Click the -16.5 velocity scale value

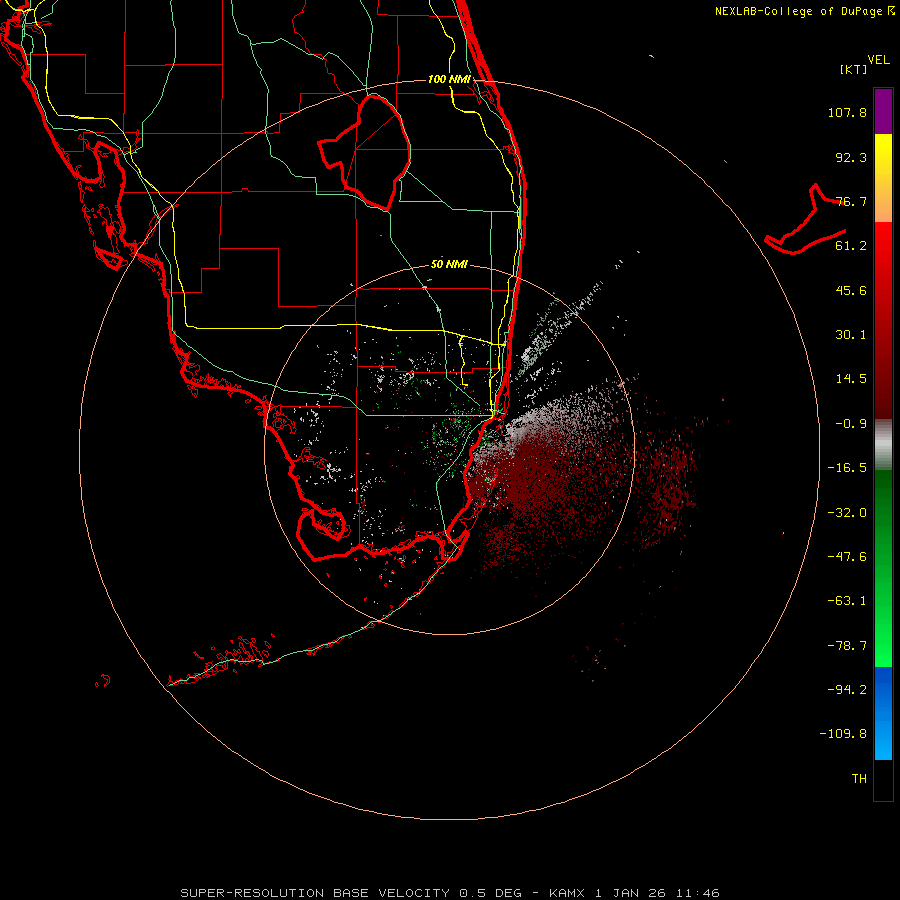847,468
